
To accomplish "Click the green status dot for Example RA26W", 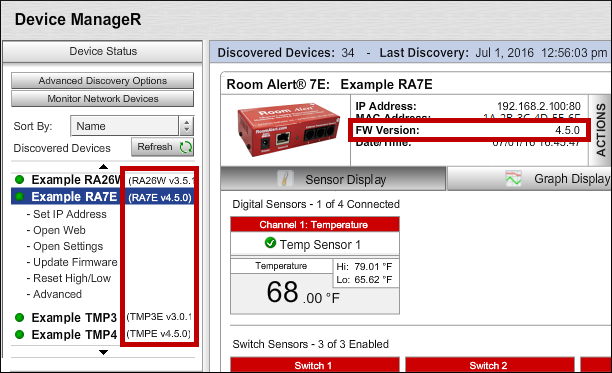I will click(20, 179).
